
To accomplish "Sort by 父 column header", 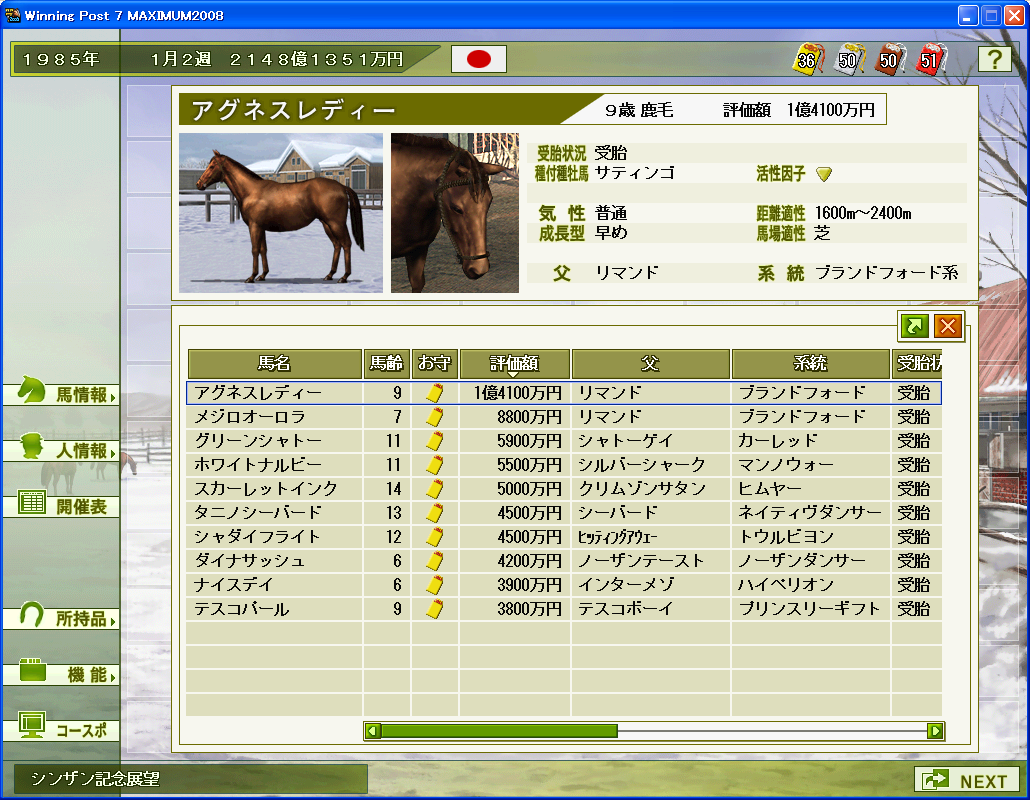I will pos(650,363).
